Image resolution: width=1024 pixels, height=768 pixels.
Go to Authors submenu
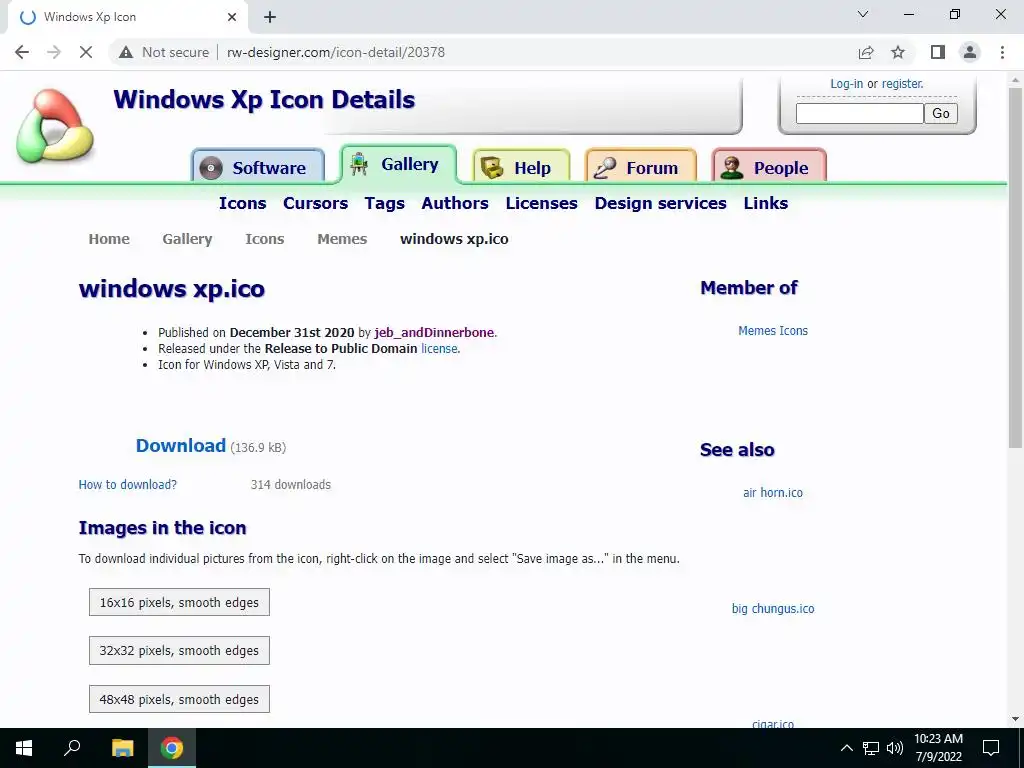[x=455, y=203]
